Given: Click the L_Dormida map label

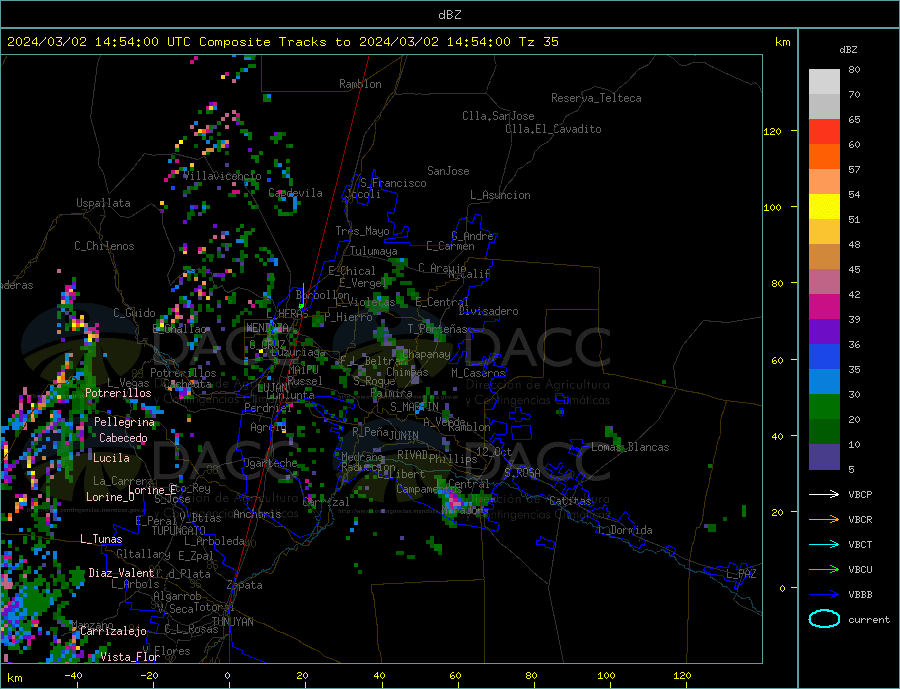Looking at the screenshot, I should pyautogui.click(x=626, y=530).
